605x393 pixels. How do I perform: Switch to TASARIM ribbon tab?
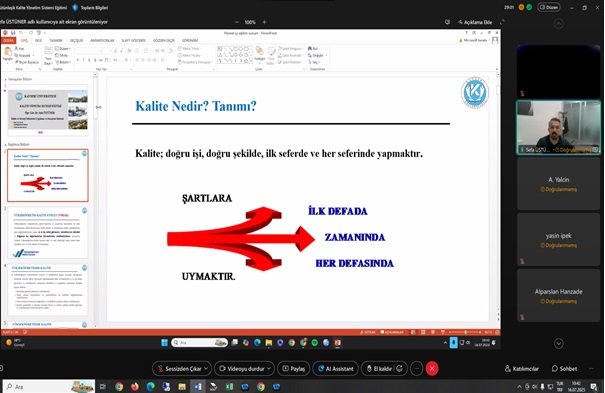(56, 40)
